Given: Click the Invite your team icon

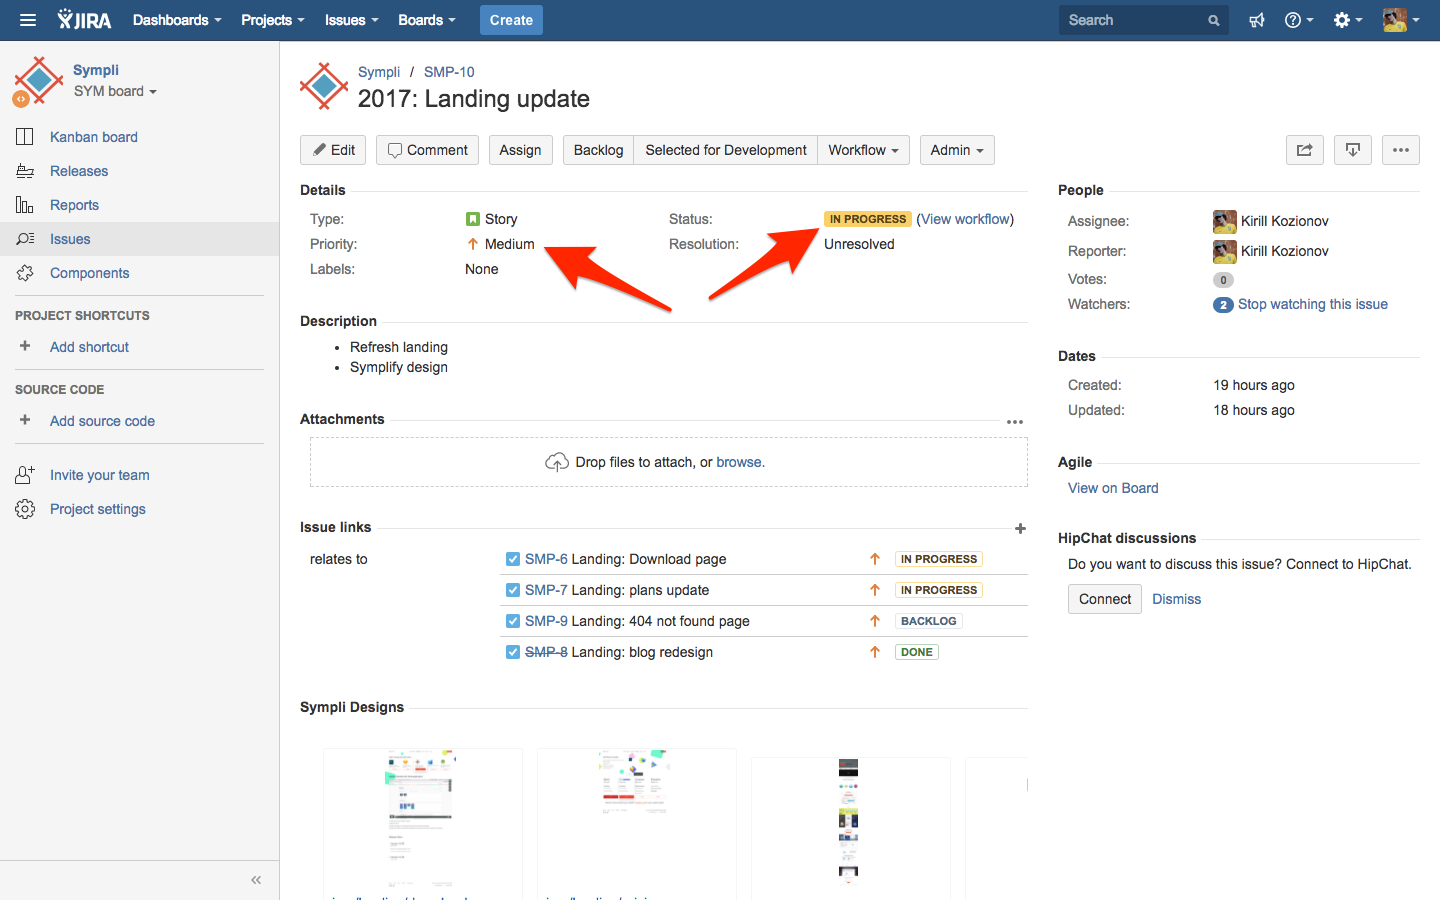Looking at the screenshot, I should click(x=25, y=475).
